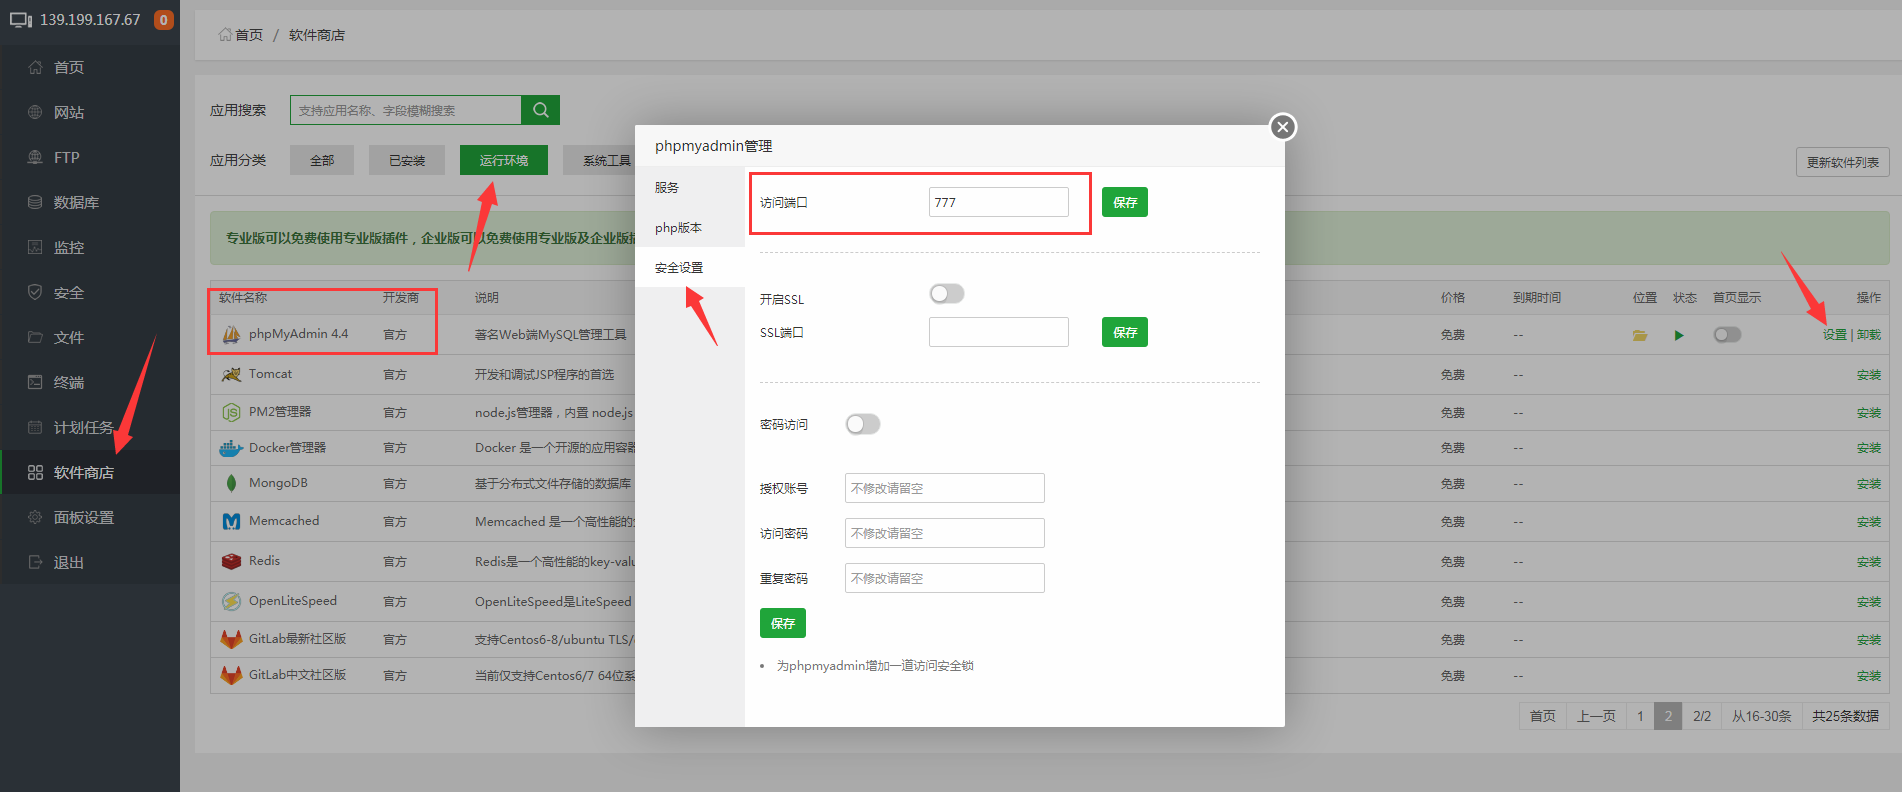Click the 上一页 pagination button
Image resolution: width=1902 pixels, height=792 pixels.
[x=1596, y=716]
